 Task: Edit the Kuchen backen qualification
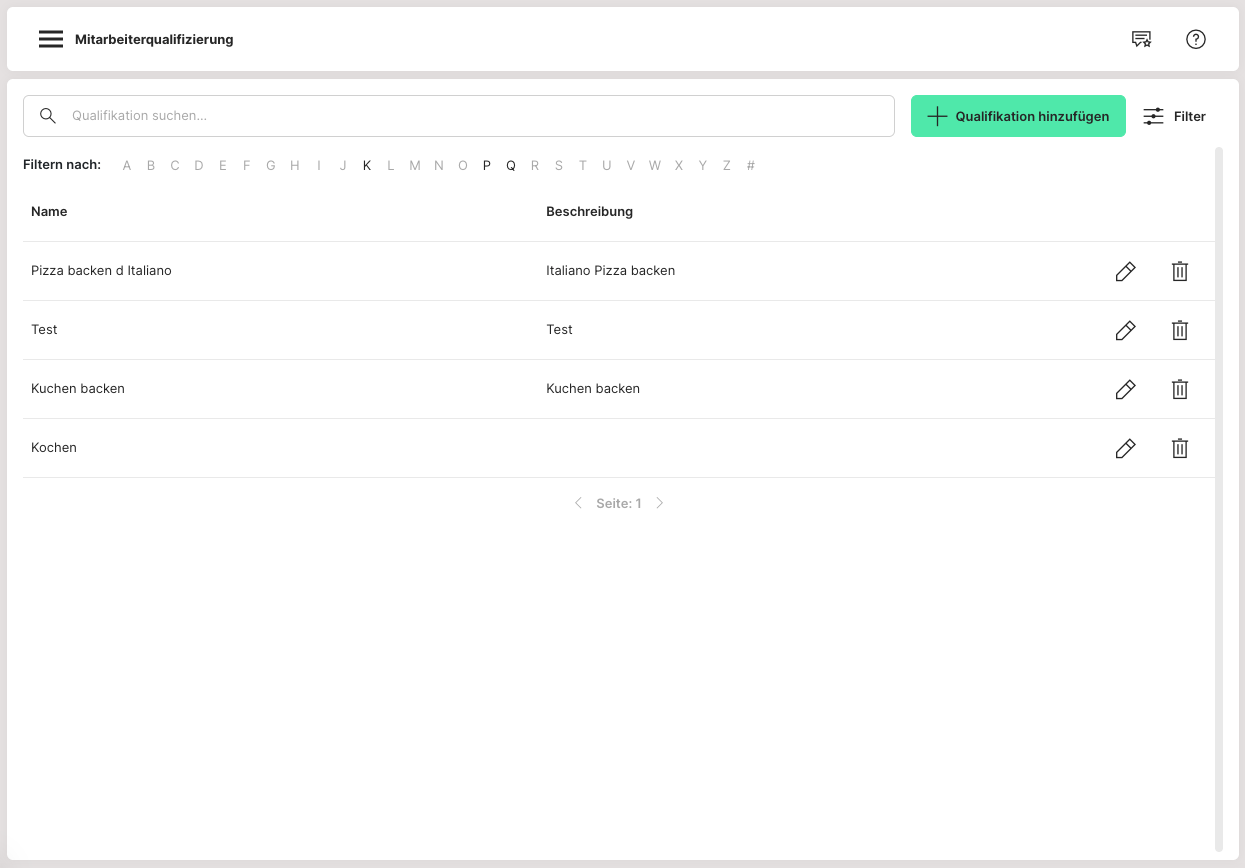[x=1125, y=389]
